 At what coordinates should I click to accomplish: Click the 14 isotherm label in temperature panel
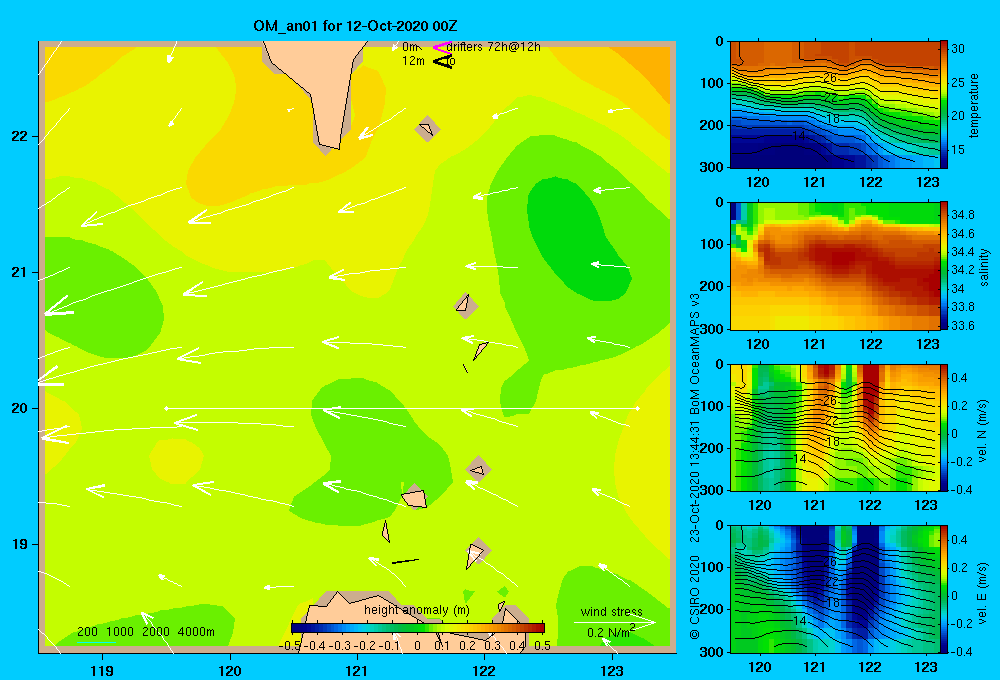(799, 135)
